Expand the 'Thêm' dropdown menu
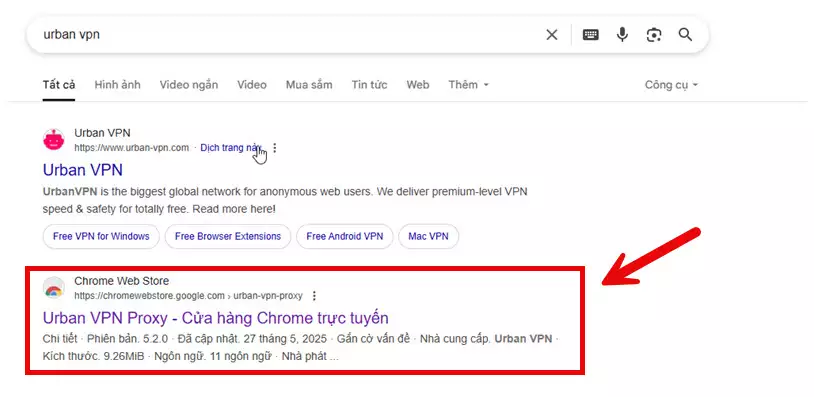814x397 pixels. pos(468,85)
